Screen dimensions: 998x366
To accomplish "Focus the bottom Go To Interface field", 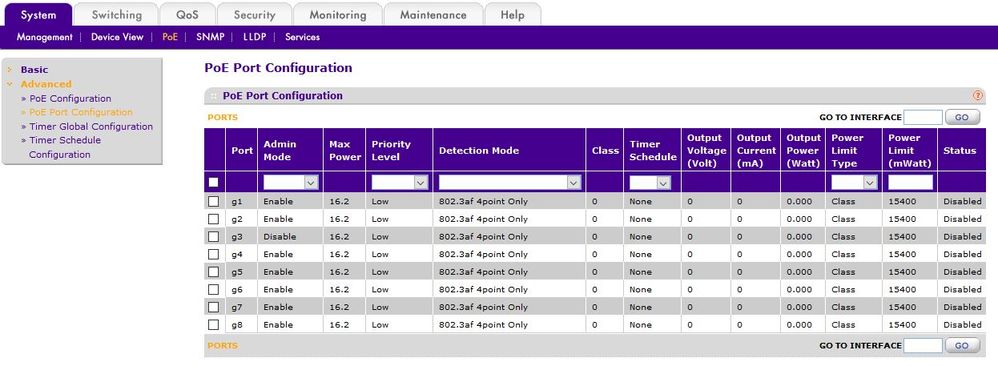I will click(x=923, y=346).
